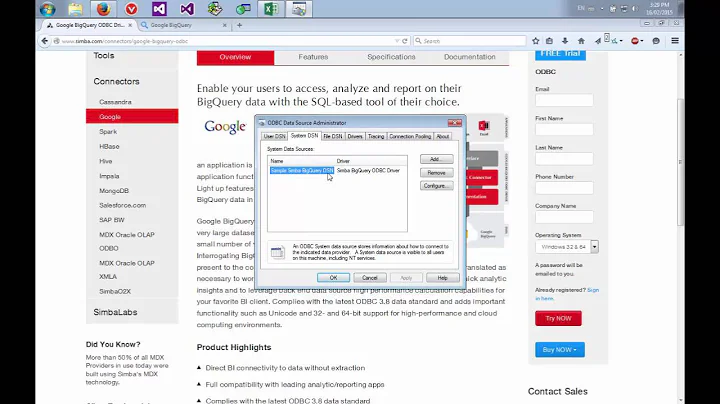Open the Documentation page tab
The height and width of the screenshot is (404, 720).
469,57
